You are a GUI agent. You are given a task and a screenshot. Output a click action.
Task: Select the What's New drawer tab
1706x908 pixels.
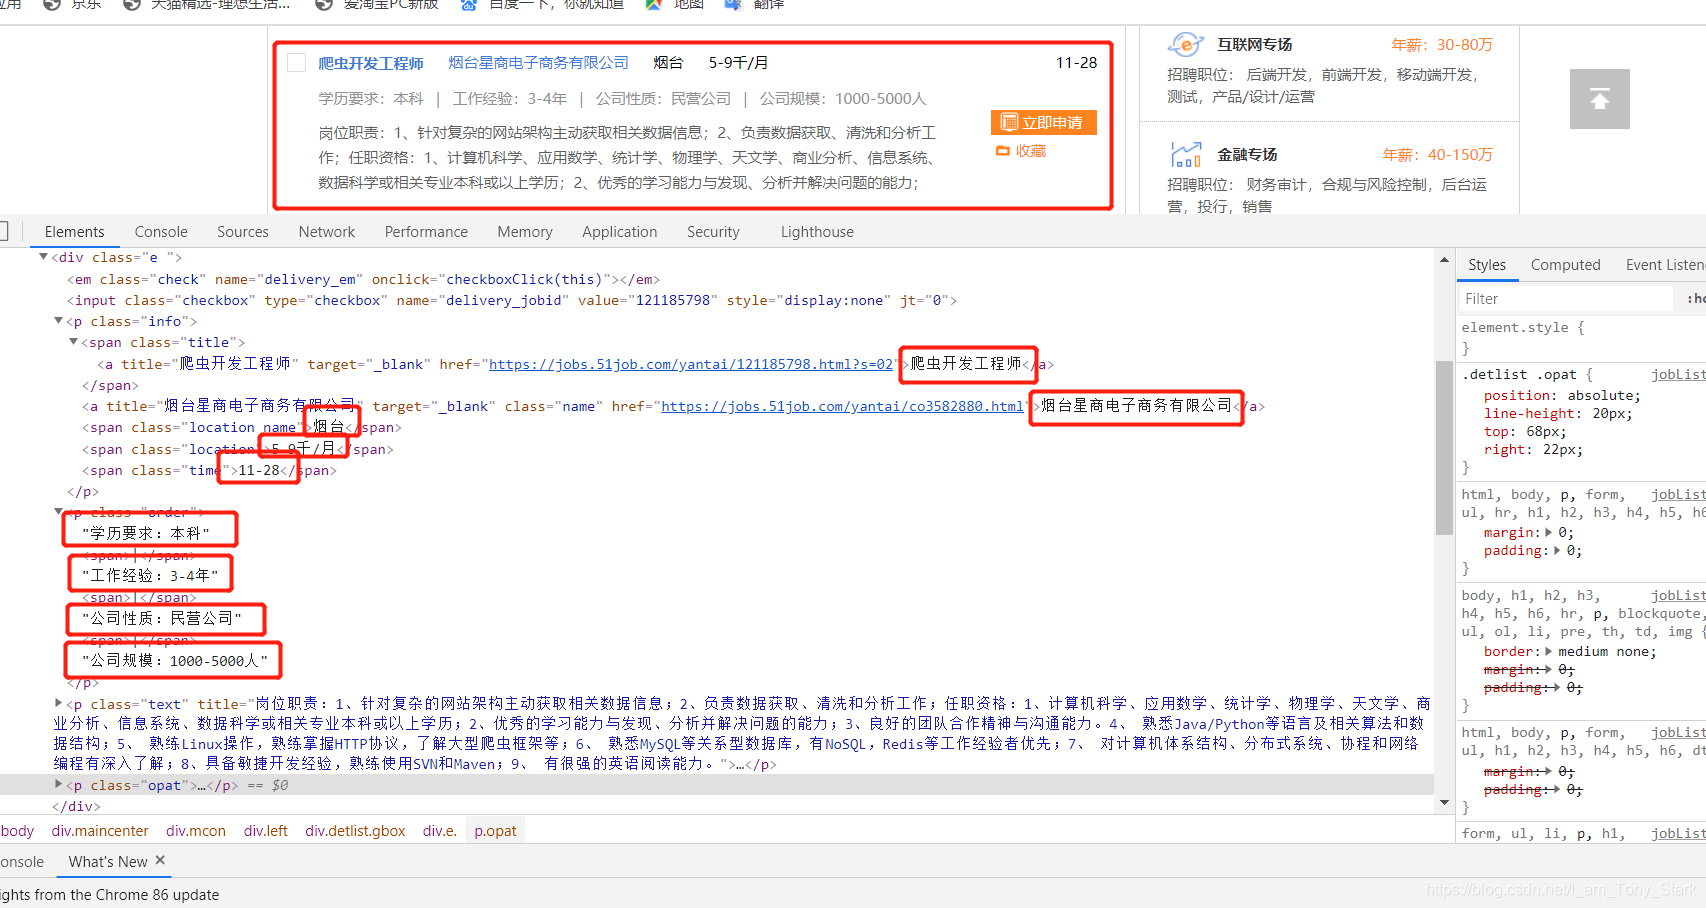107,861
